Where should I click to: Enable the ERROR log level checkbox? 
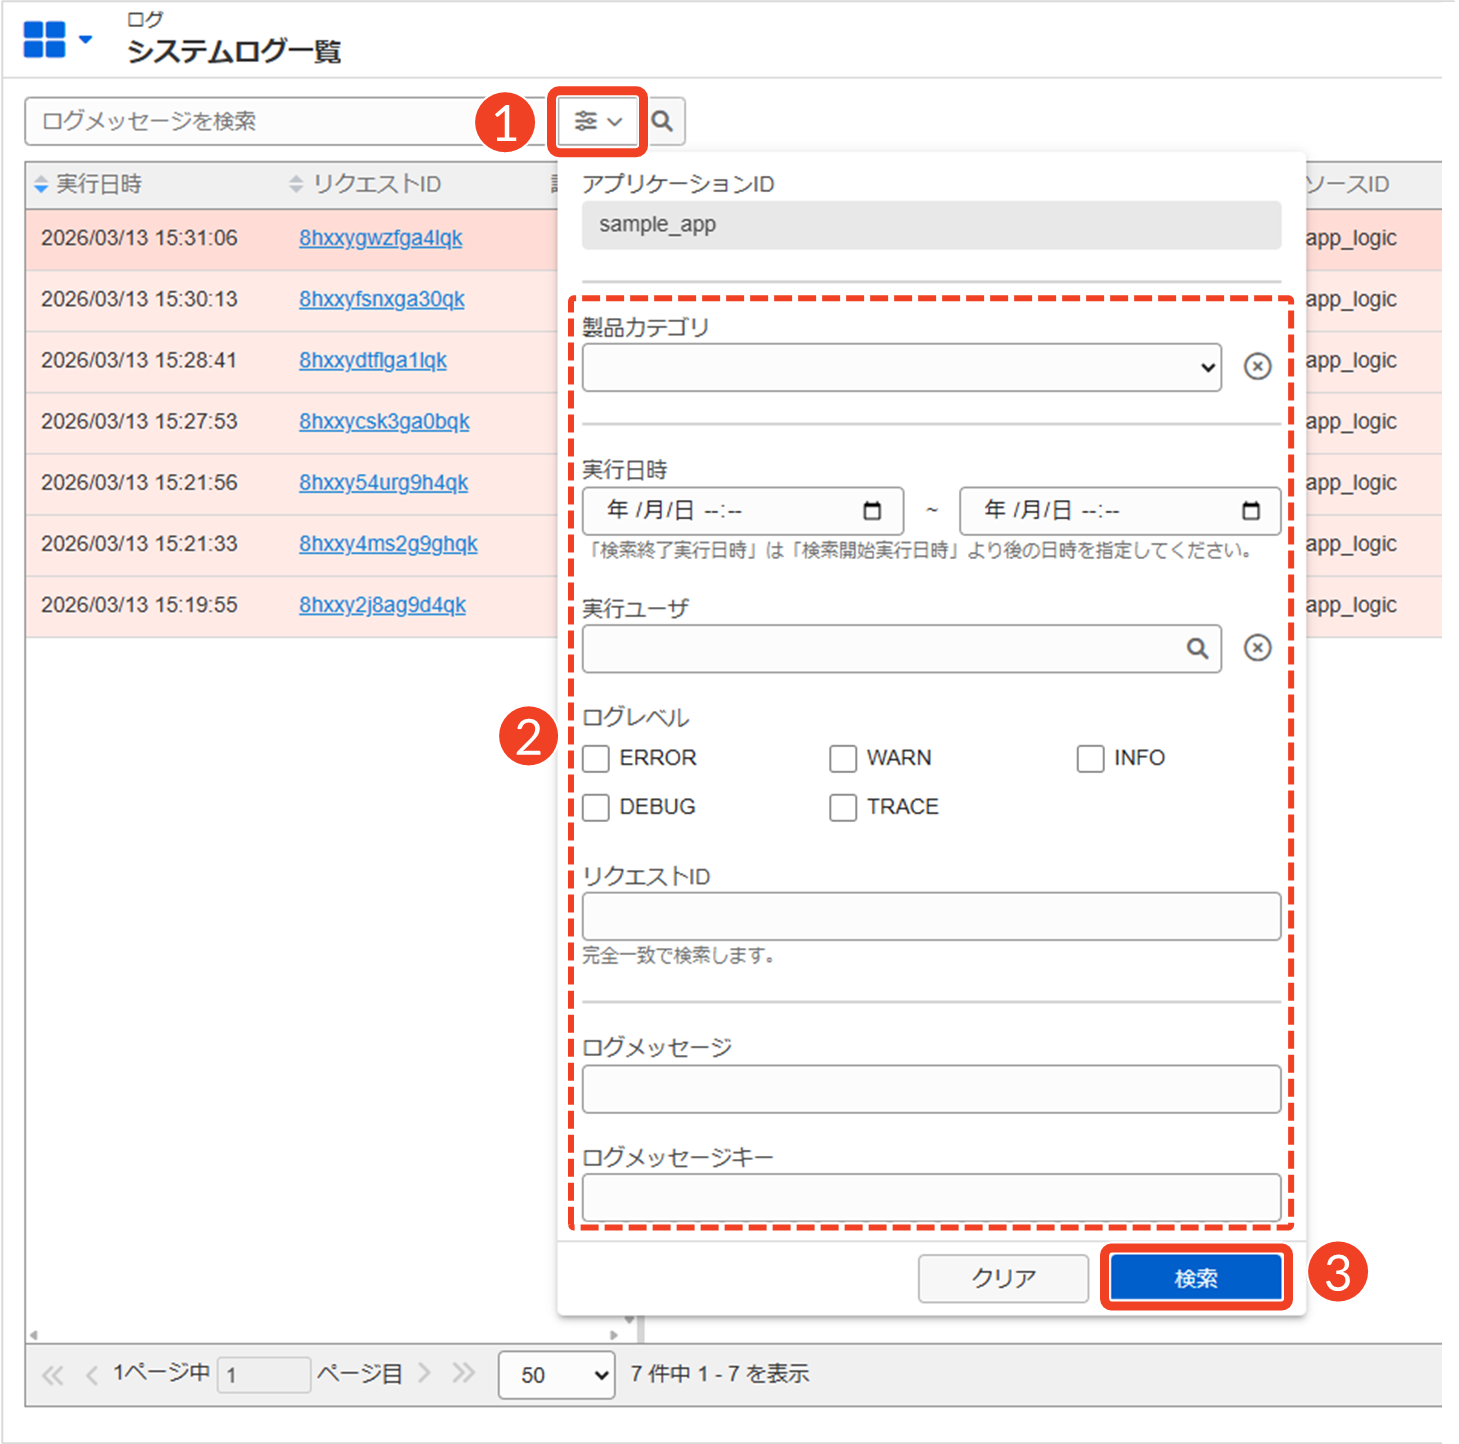(x=596, y=759)
